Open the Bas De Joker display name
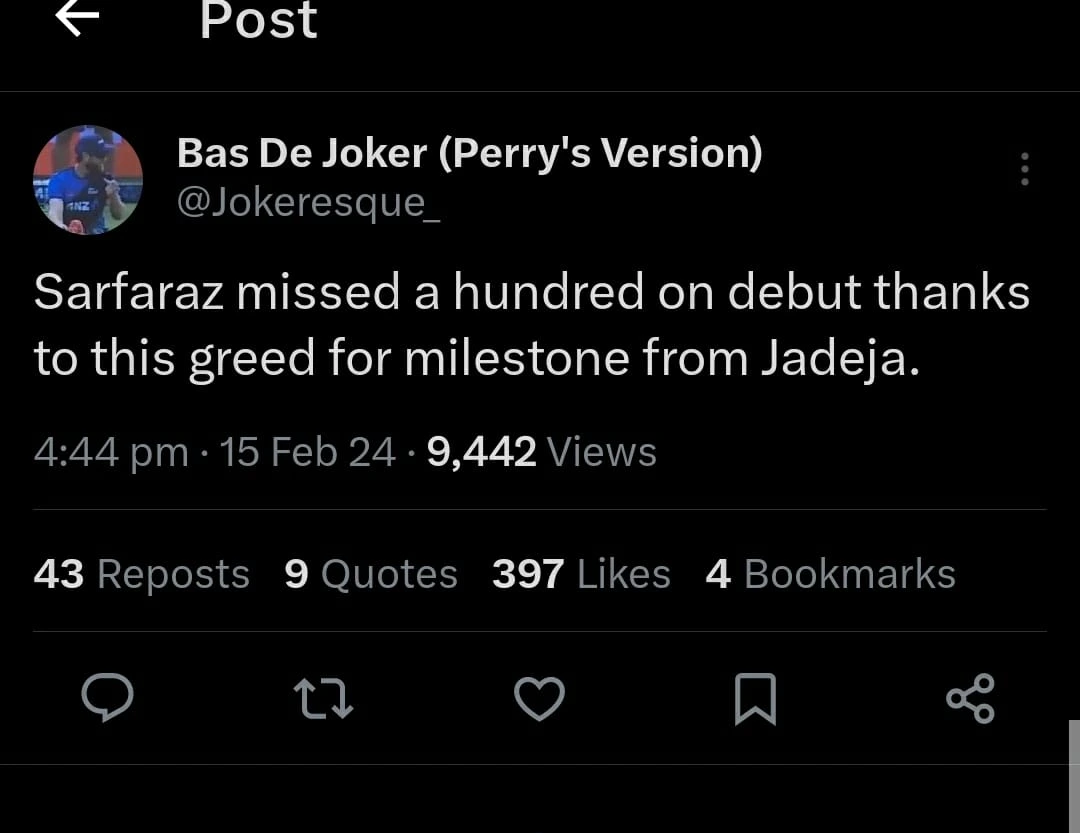This screenshot has width=1080, height=833. coord(469,153)
